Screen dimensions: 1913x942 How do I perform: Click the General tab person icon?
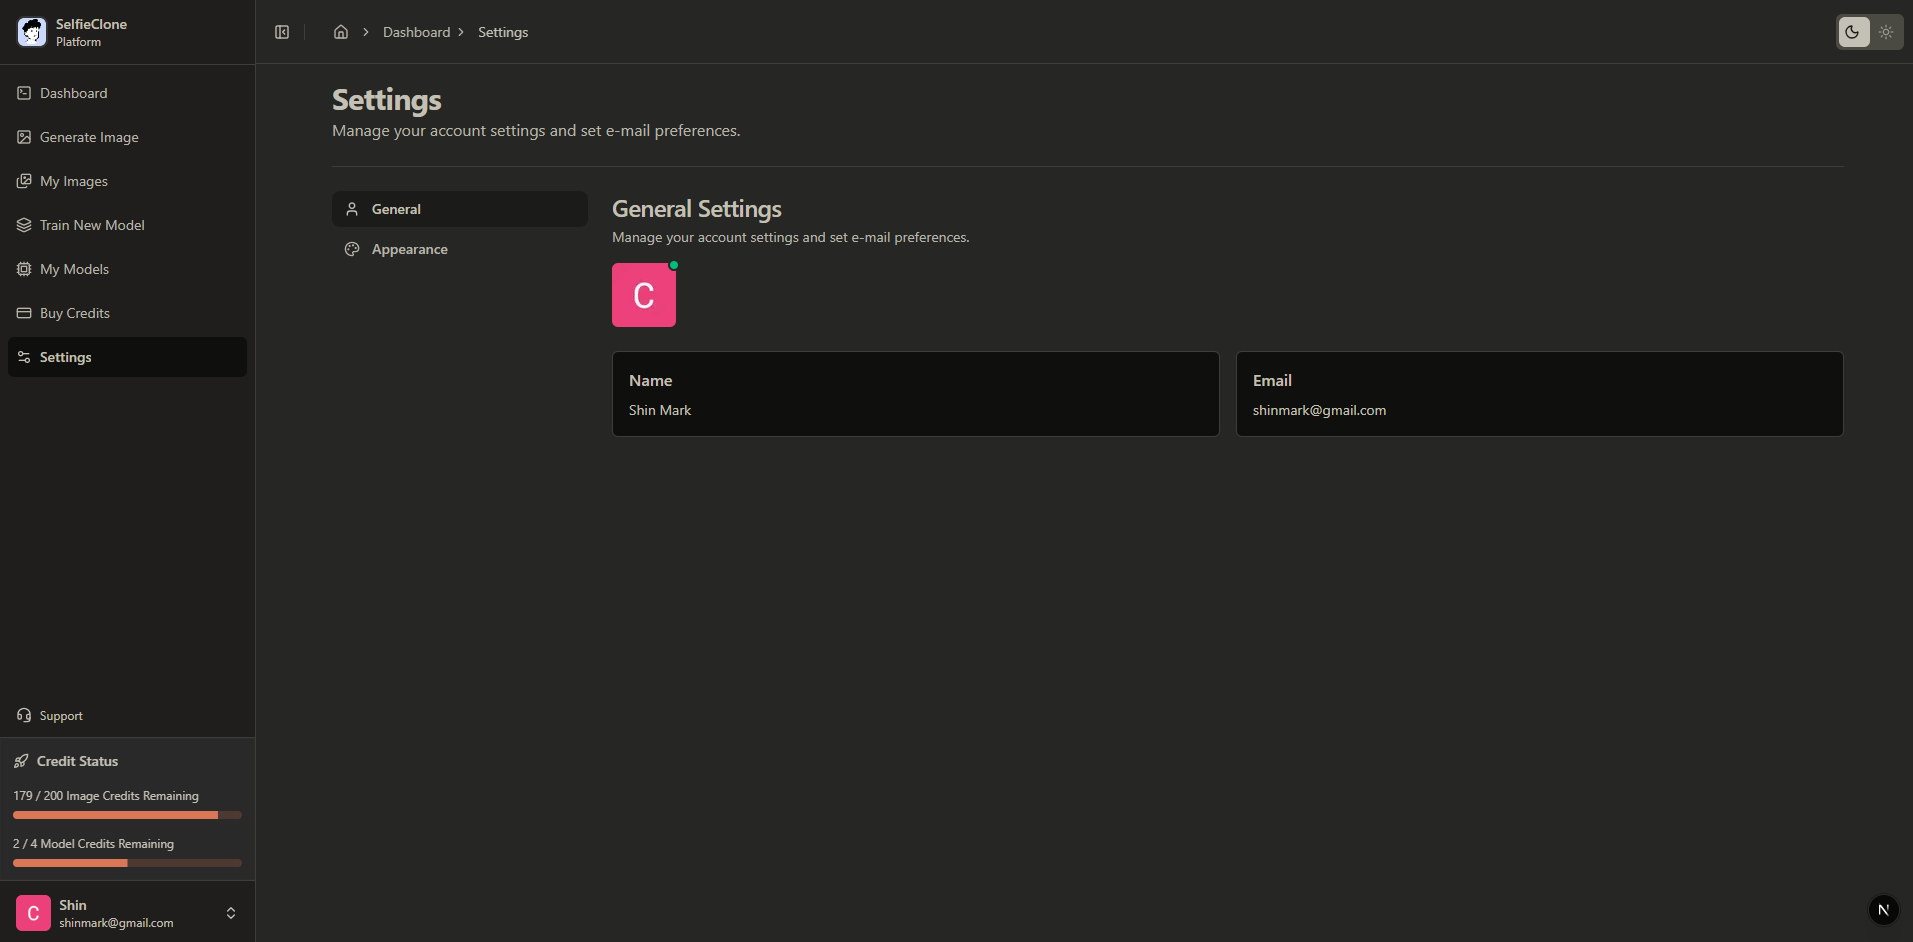tap(352, 209)
